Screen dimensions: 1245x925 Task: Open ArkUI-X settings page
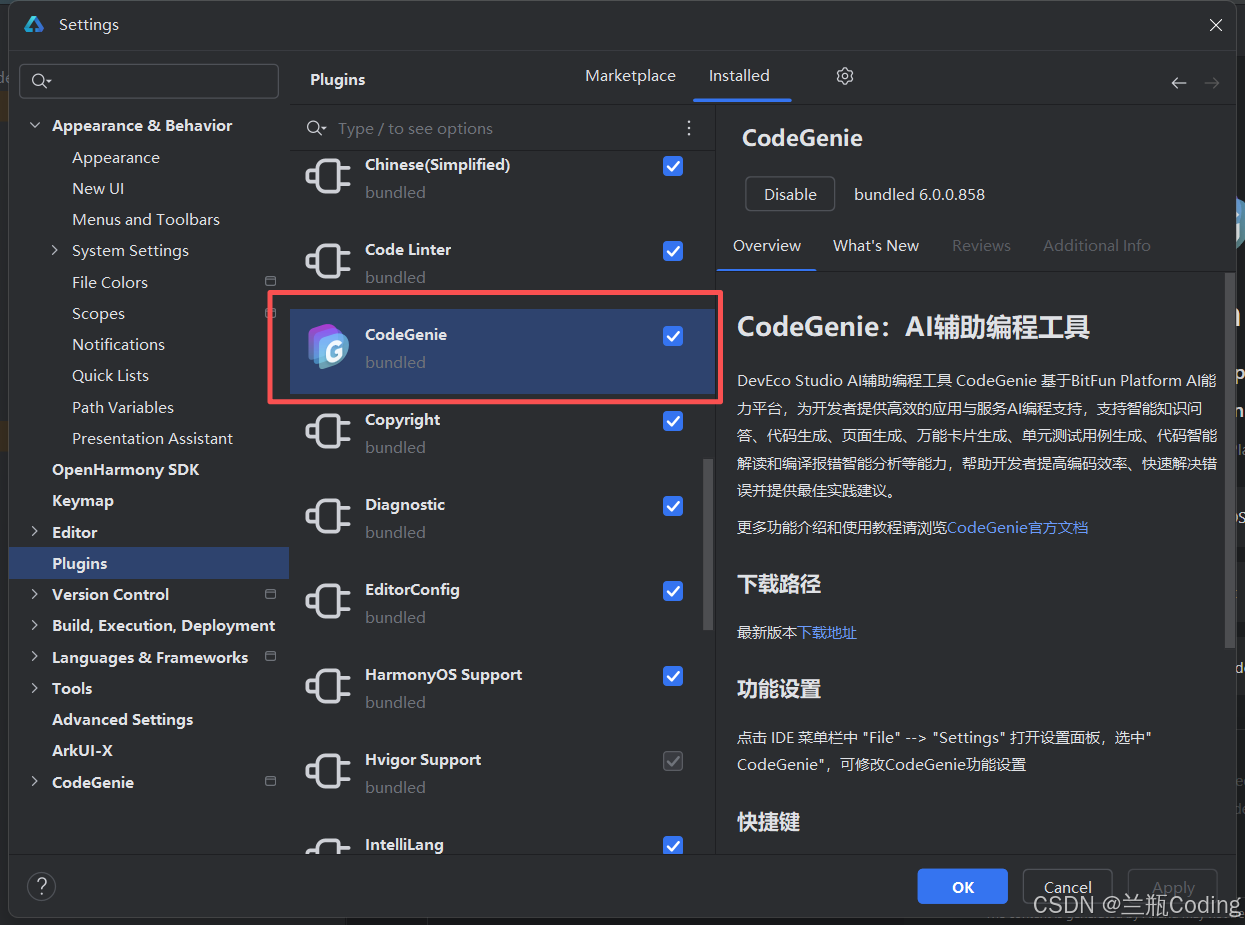point(82,750)
